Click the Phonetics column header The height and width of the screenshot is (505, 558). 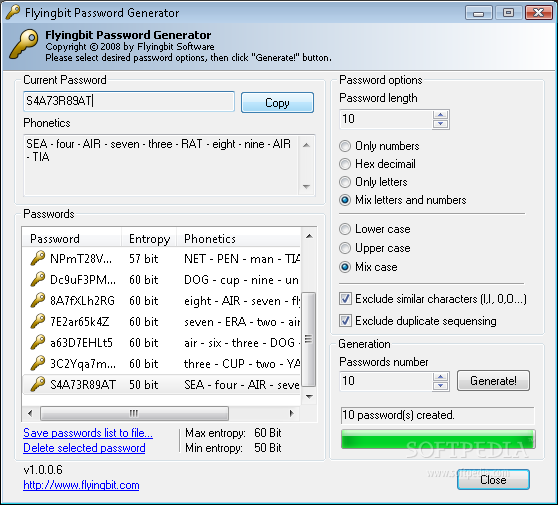(239, 238)
